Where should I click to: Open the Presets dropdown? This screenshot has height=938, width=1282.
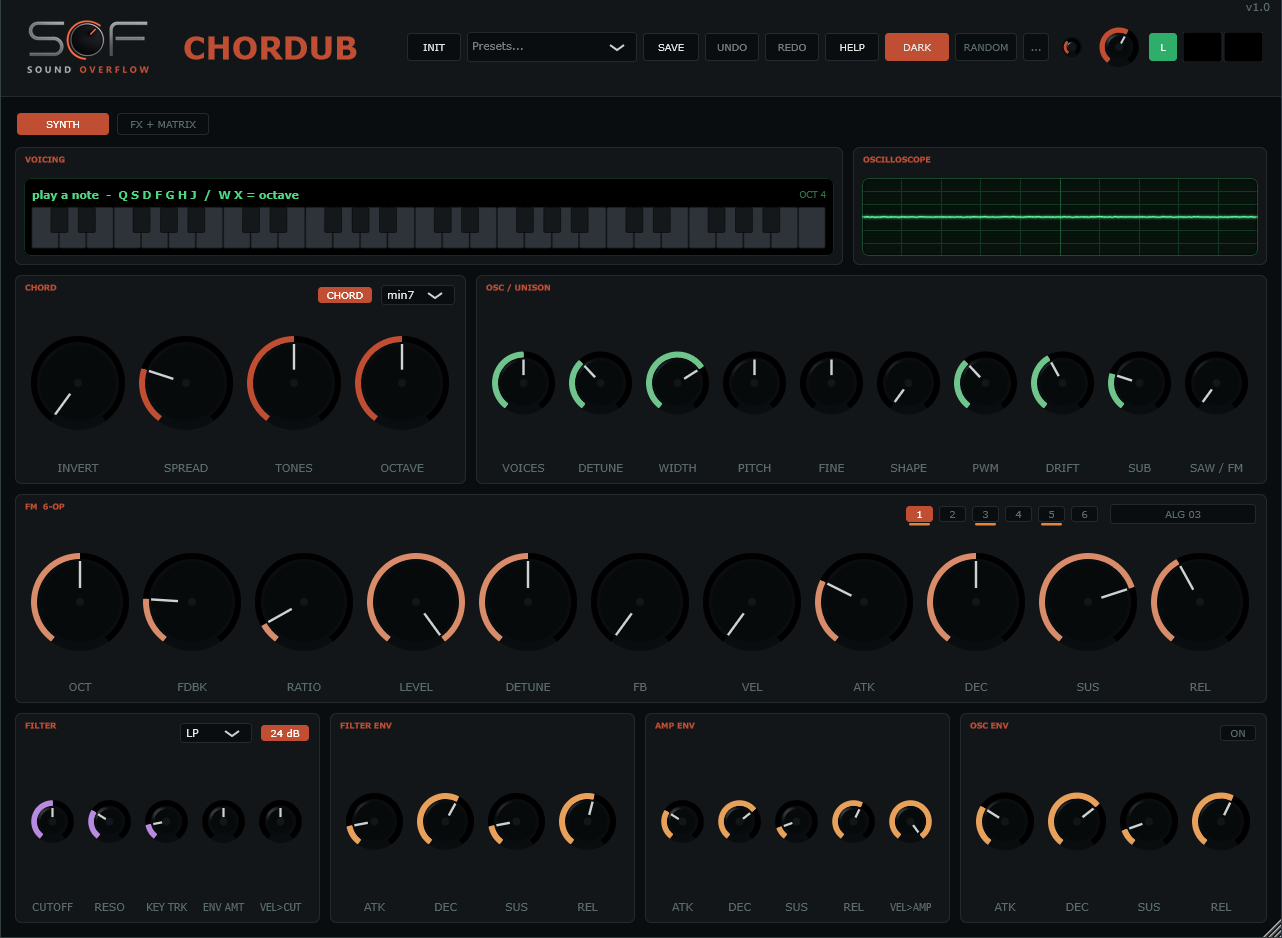point(552,47)
